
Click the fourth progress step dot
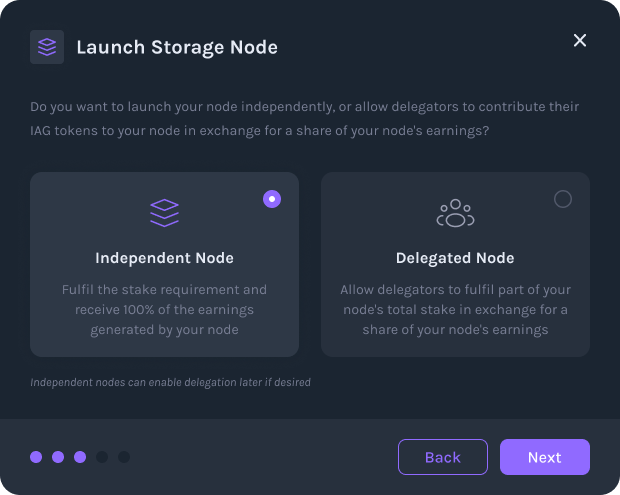pyautogui.click(x=102, y=457)
